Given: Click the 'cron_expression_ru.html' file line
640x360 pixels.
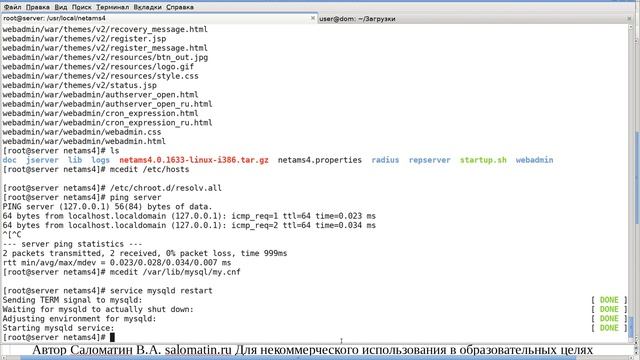Looking at the screenshot, I should [x=107, y=123].
